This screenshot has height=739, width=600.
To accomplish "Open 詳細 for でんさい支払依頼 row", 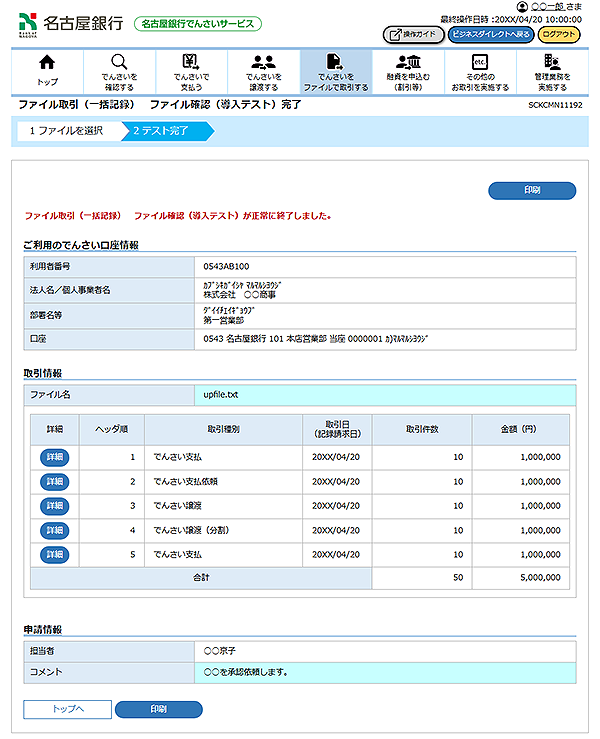I will [54, 481].
